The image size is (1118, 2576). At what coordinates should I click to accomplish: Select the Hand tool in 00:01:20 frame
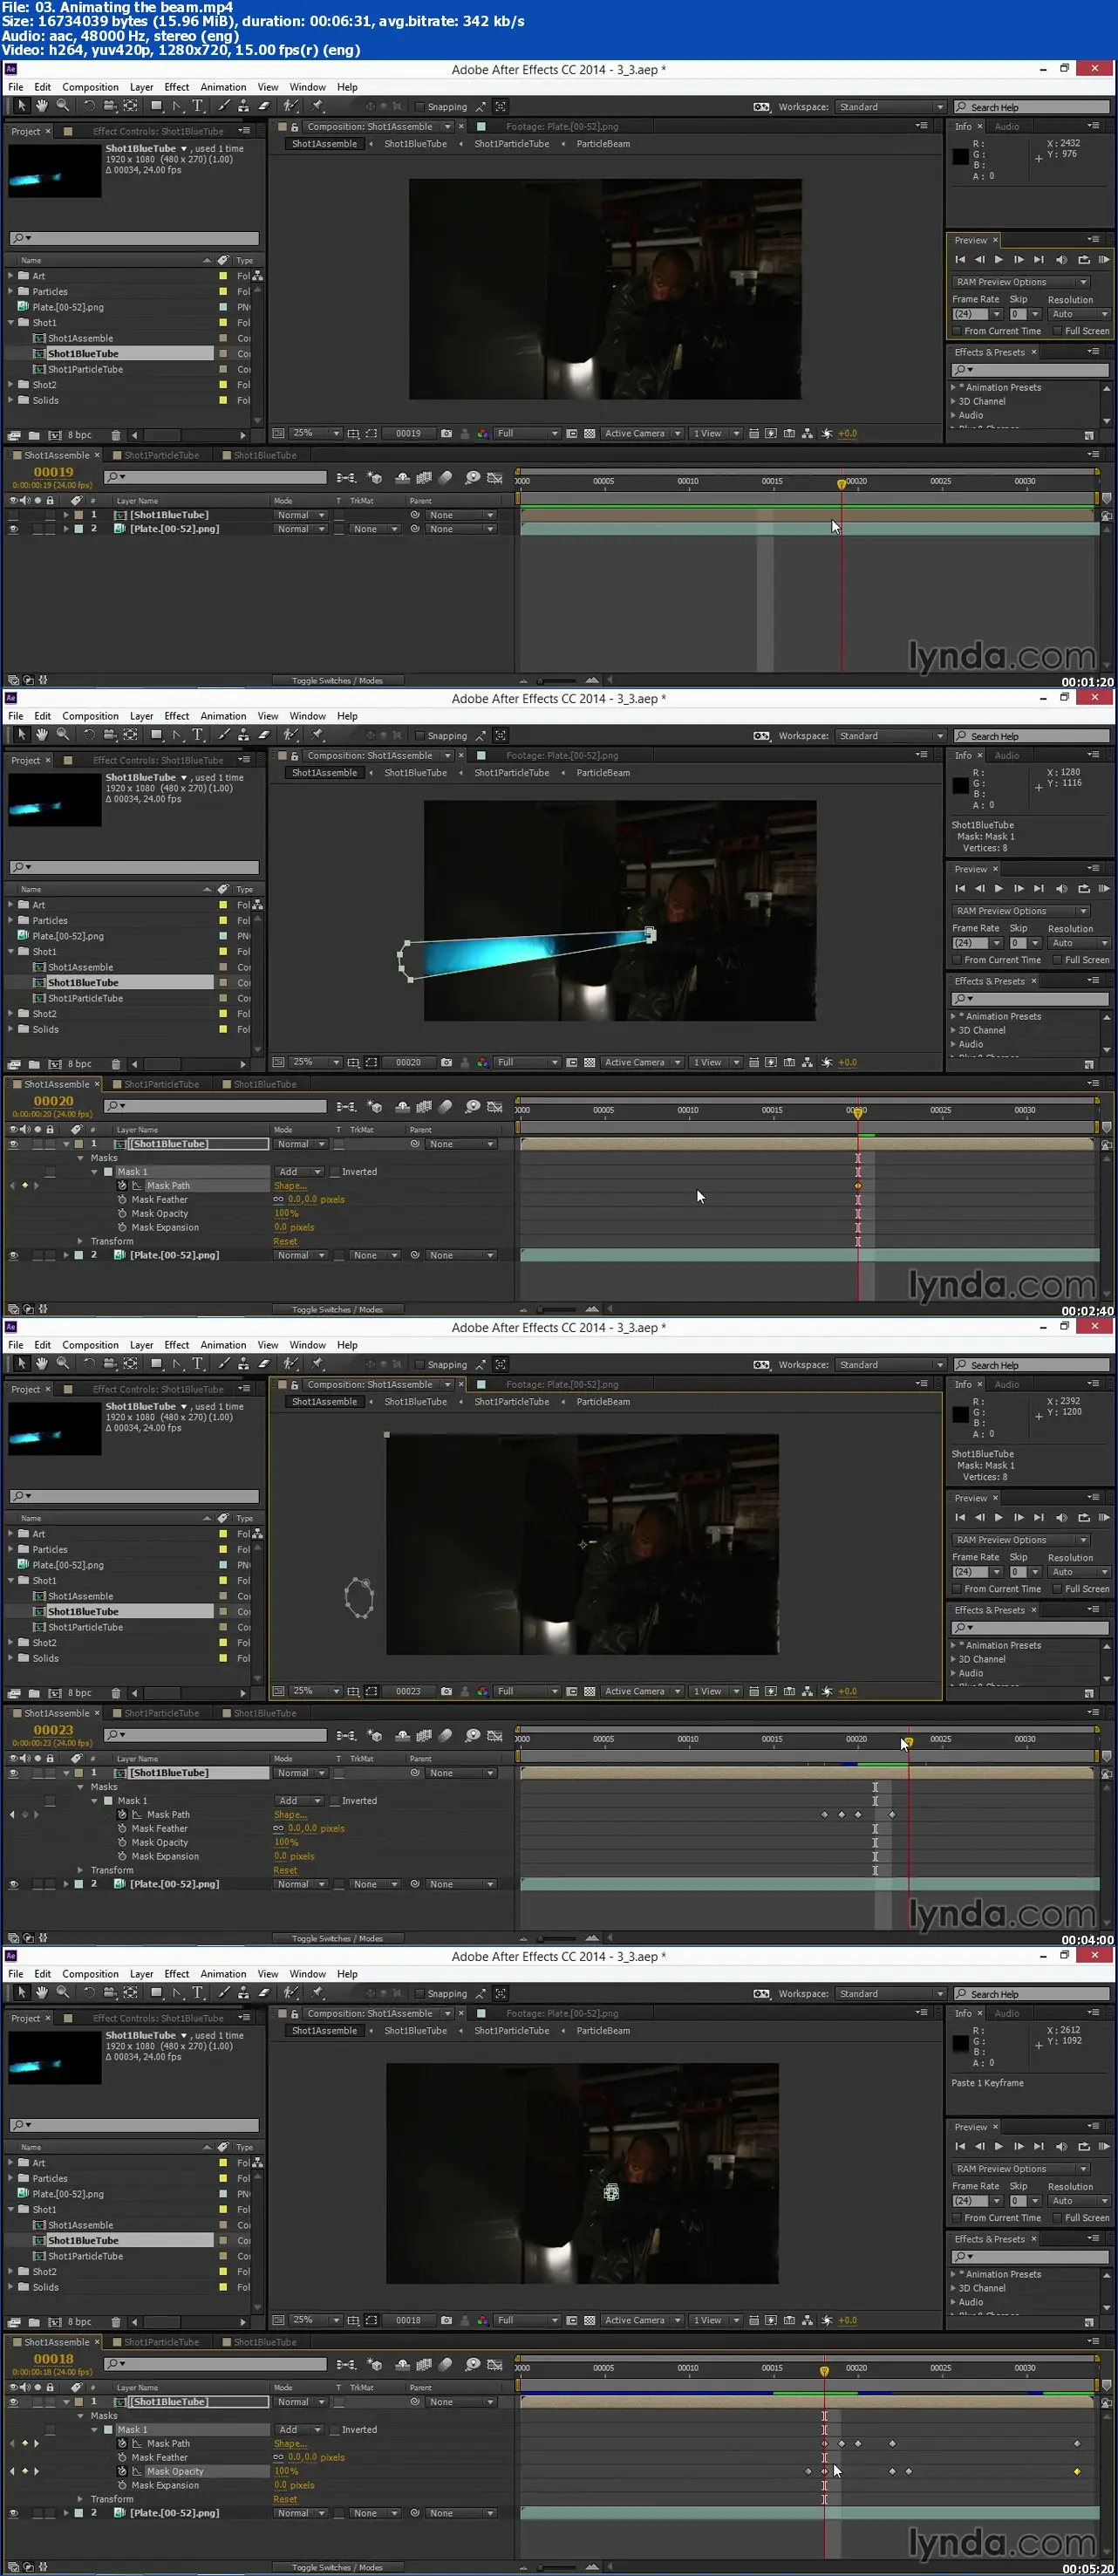point(42,106)
